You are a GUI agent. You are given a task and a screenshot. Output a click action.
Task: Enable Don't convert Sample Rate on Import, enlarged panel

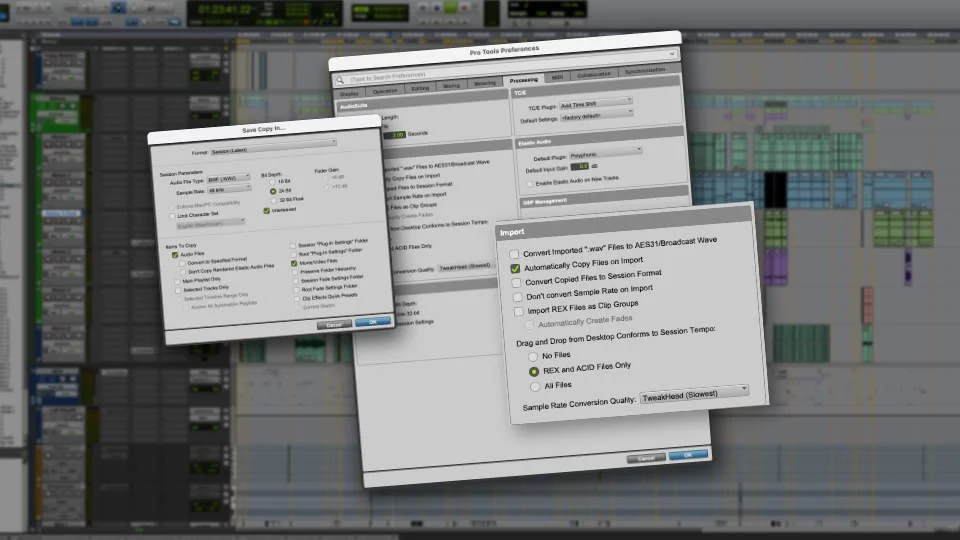click(x=517, y=297)
